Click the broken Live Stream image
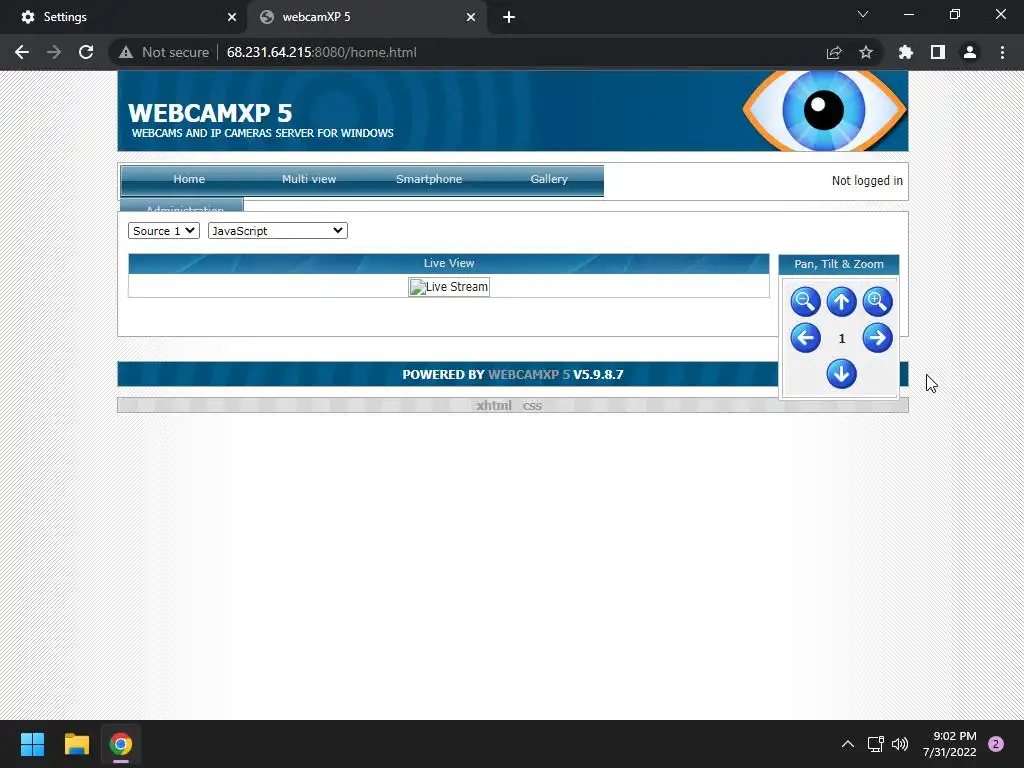The height and width of the screenshot is (768, 1024). click(449, 287)
